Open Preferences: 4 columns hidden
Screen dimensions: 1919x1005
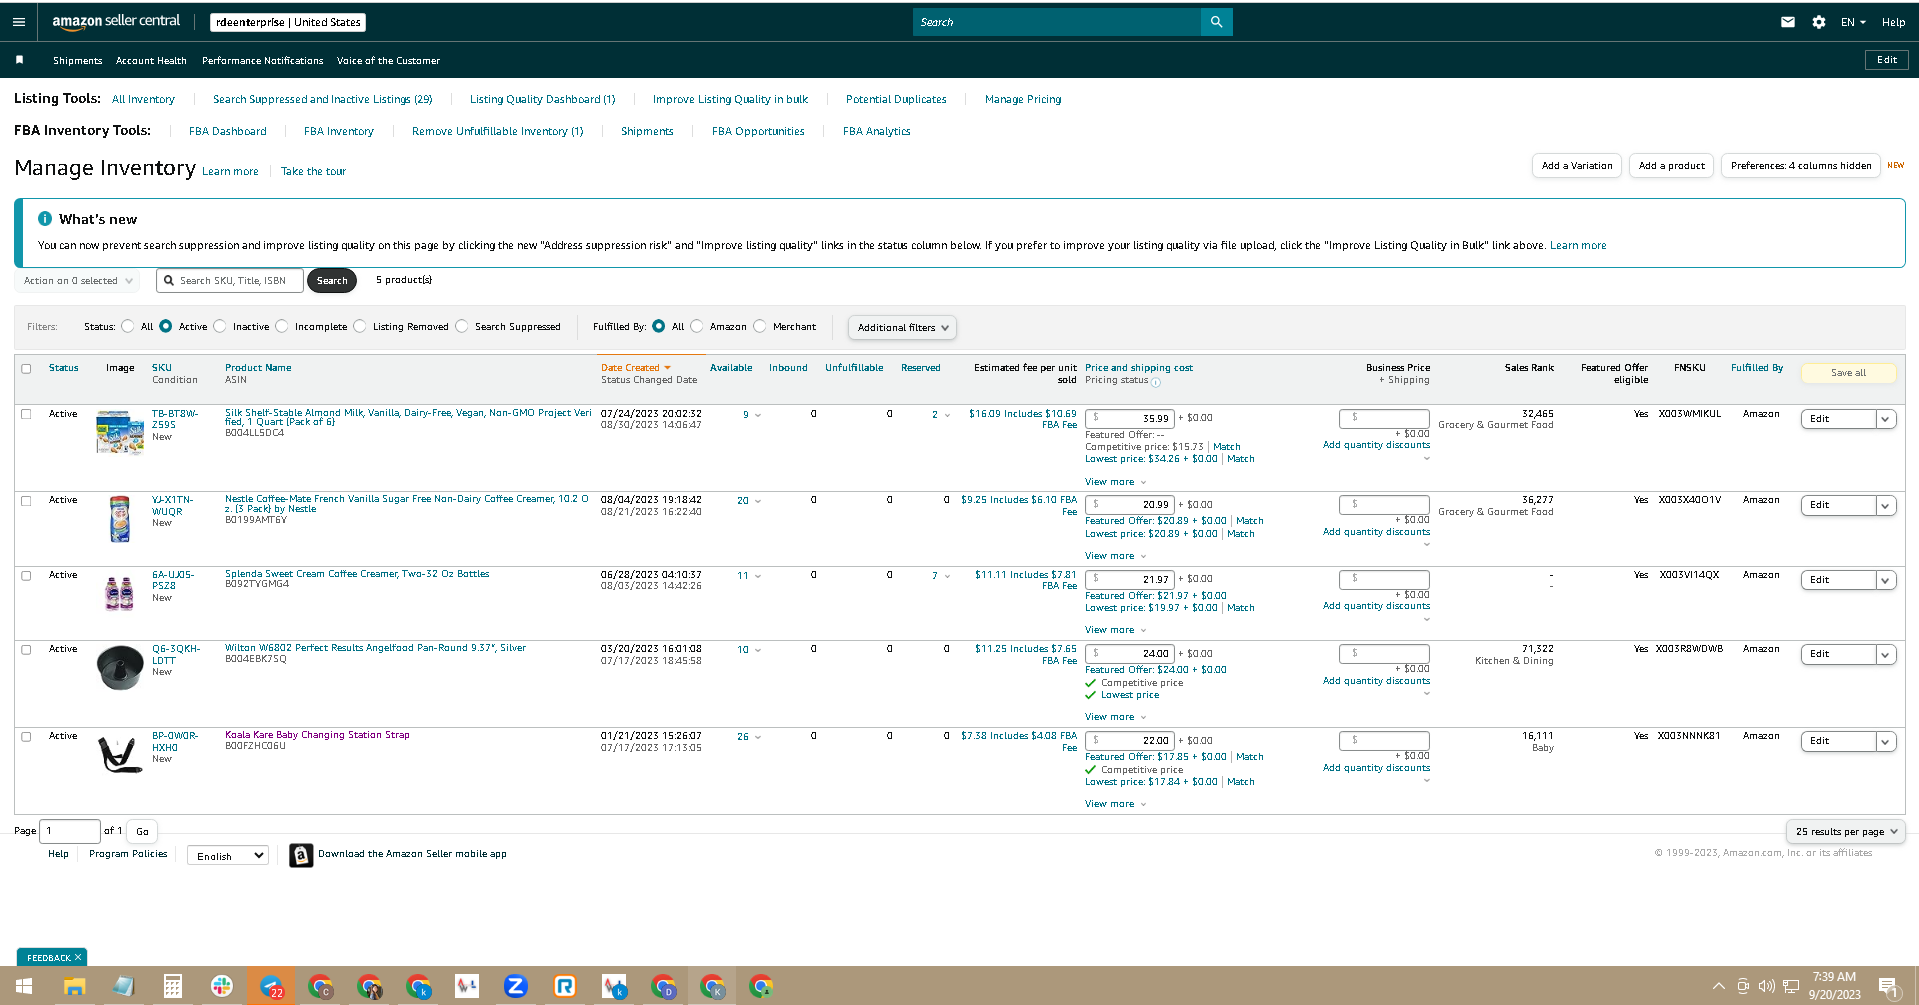[1800, 166]
